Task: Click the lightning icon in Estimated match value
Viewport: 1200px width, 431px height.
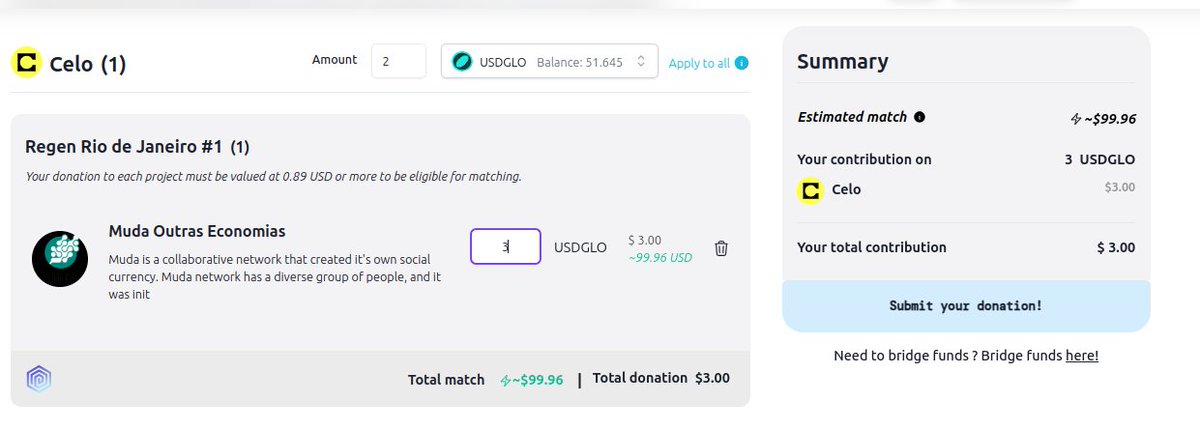Action: pos(1075,119)
